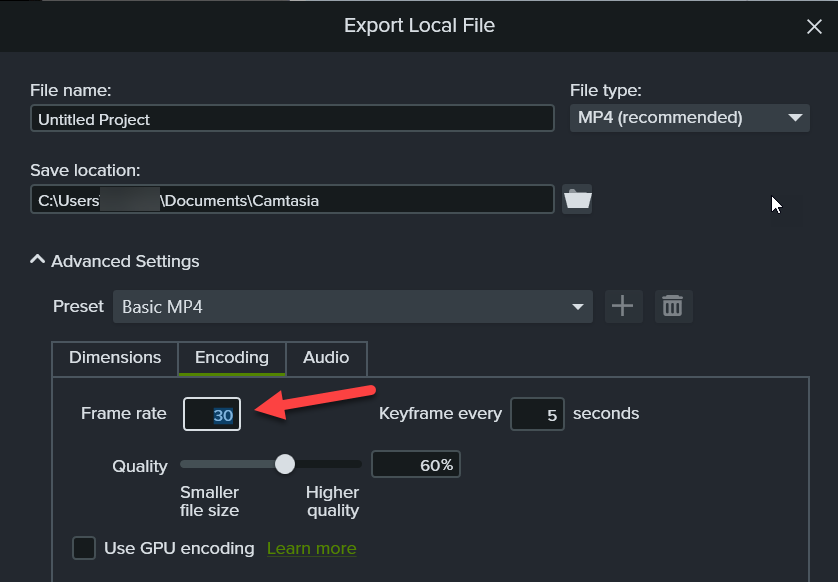Open the File type dropdown
The width and height of the screenshot is (838, 582).
pyautogui.click(x=690, y=118)
